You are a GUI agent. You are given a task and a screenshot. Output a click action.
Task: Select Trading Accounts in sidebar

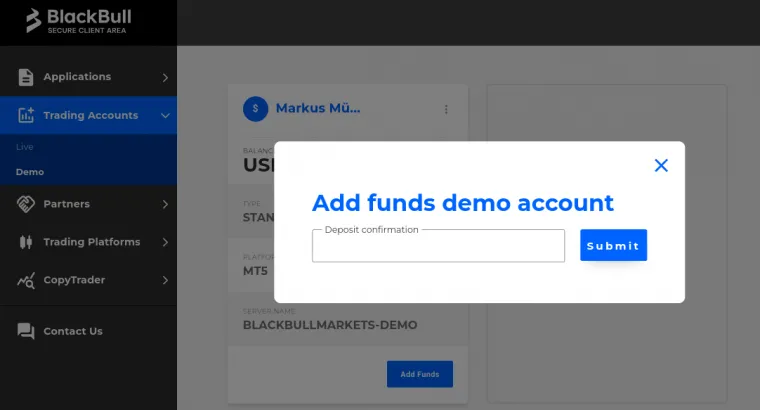pyautogui.click(x=88, y=115)
